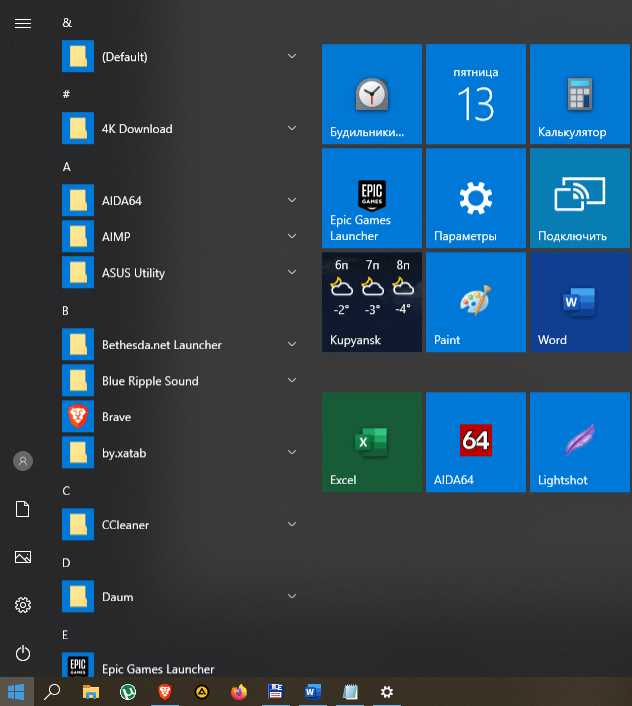Image resolution: width=632 pixels, height=706 pixels.
Task: Select the Daum folder entry
Action: click(180, 597)
